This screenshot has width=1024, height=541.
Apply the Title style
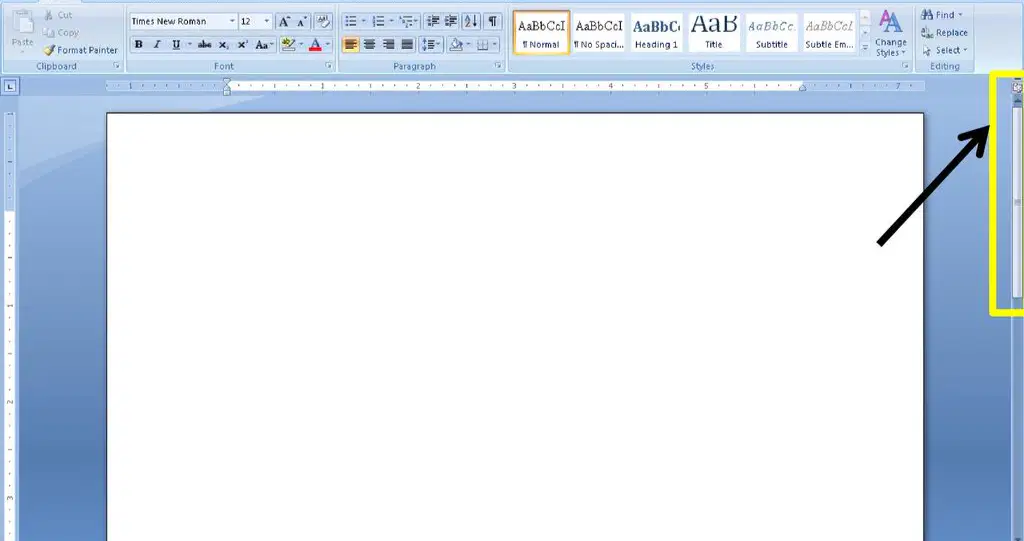714,32
